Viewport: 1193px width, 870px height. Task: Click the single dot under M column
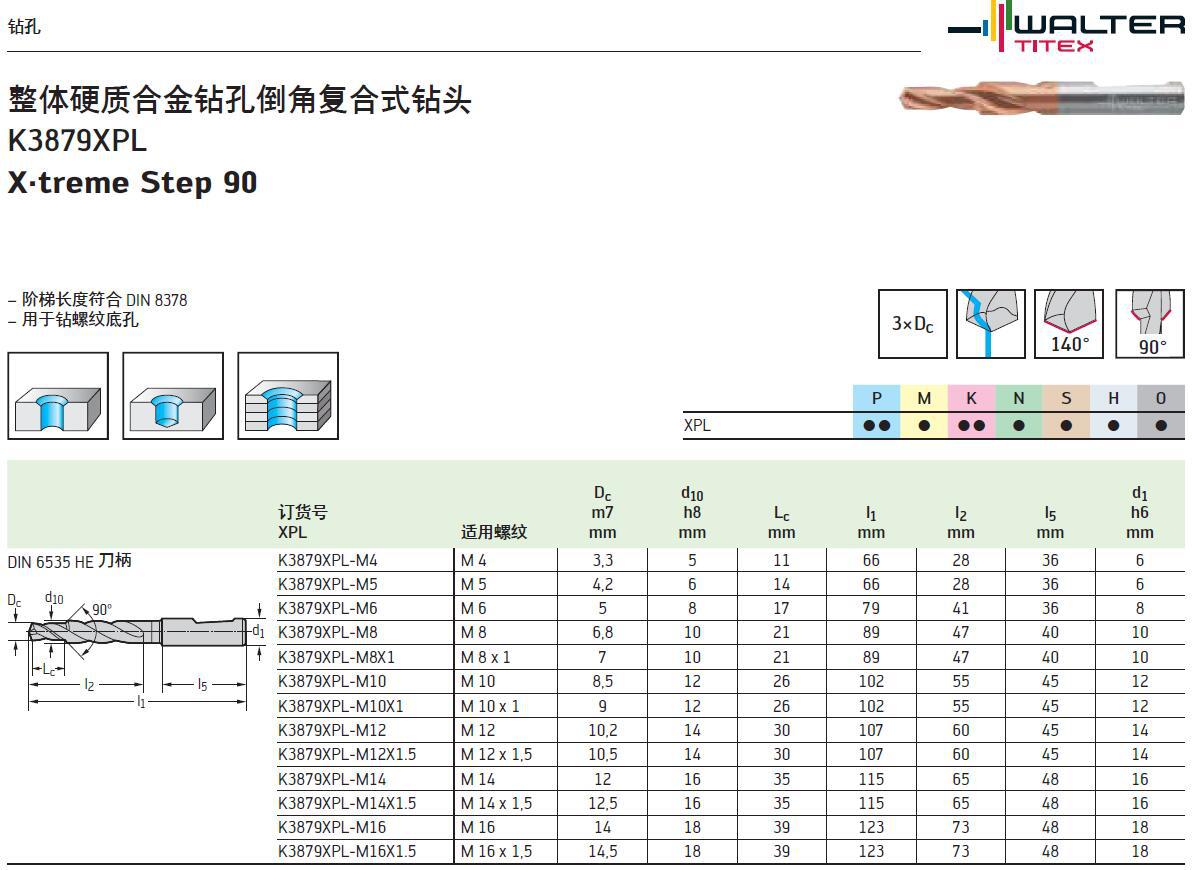924,425
